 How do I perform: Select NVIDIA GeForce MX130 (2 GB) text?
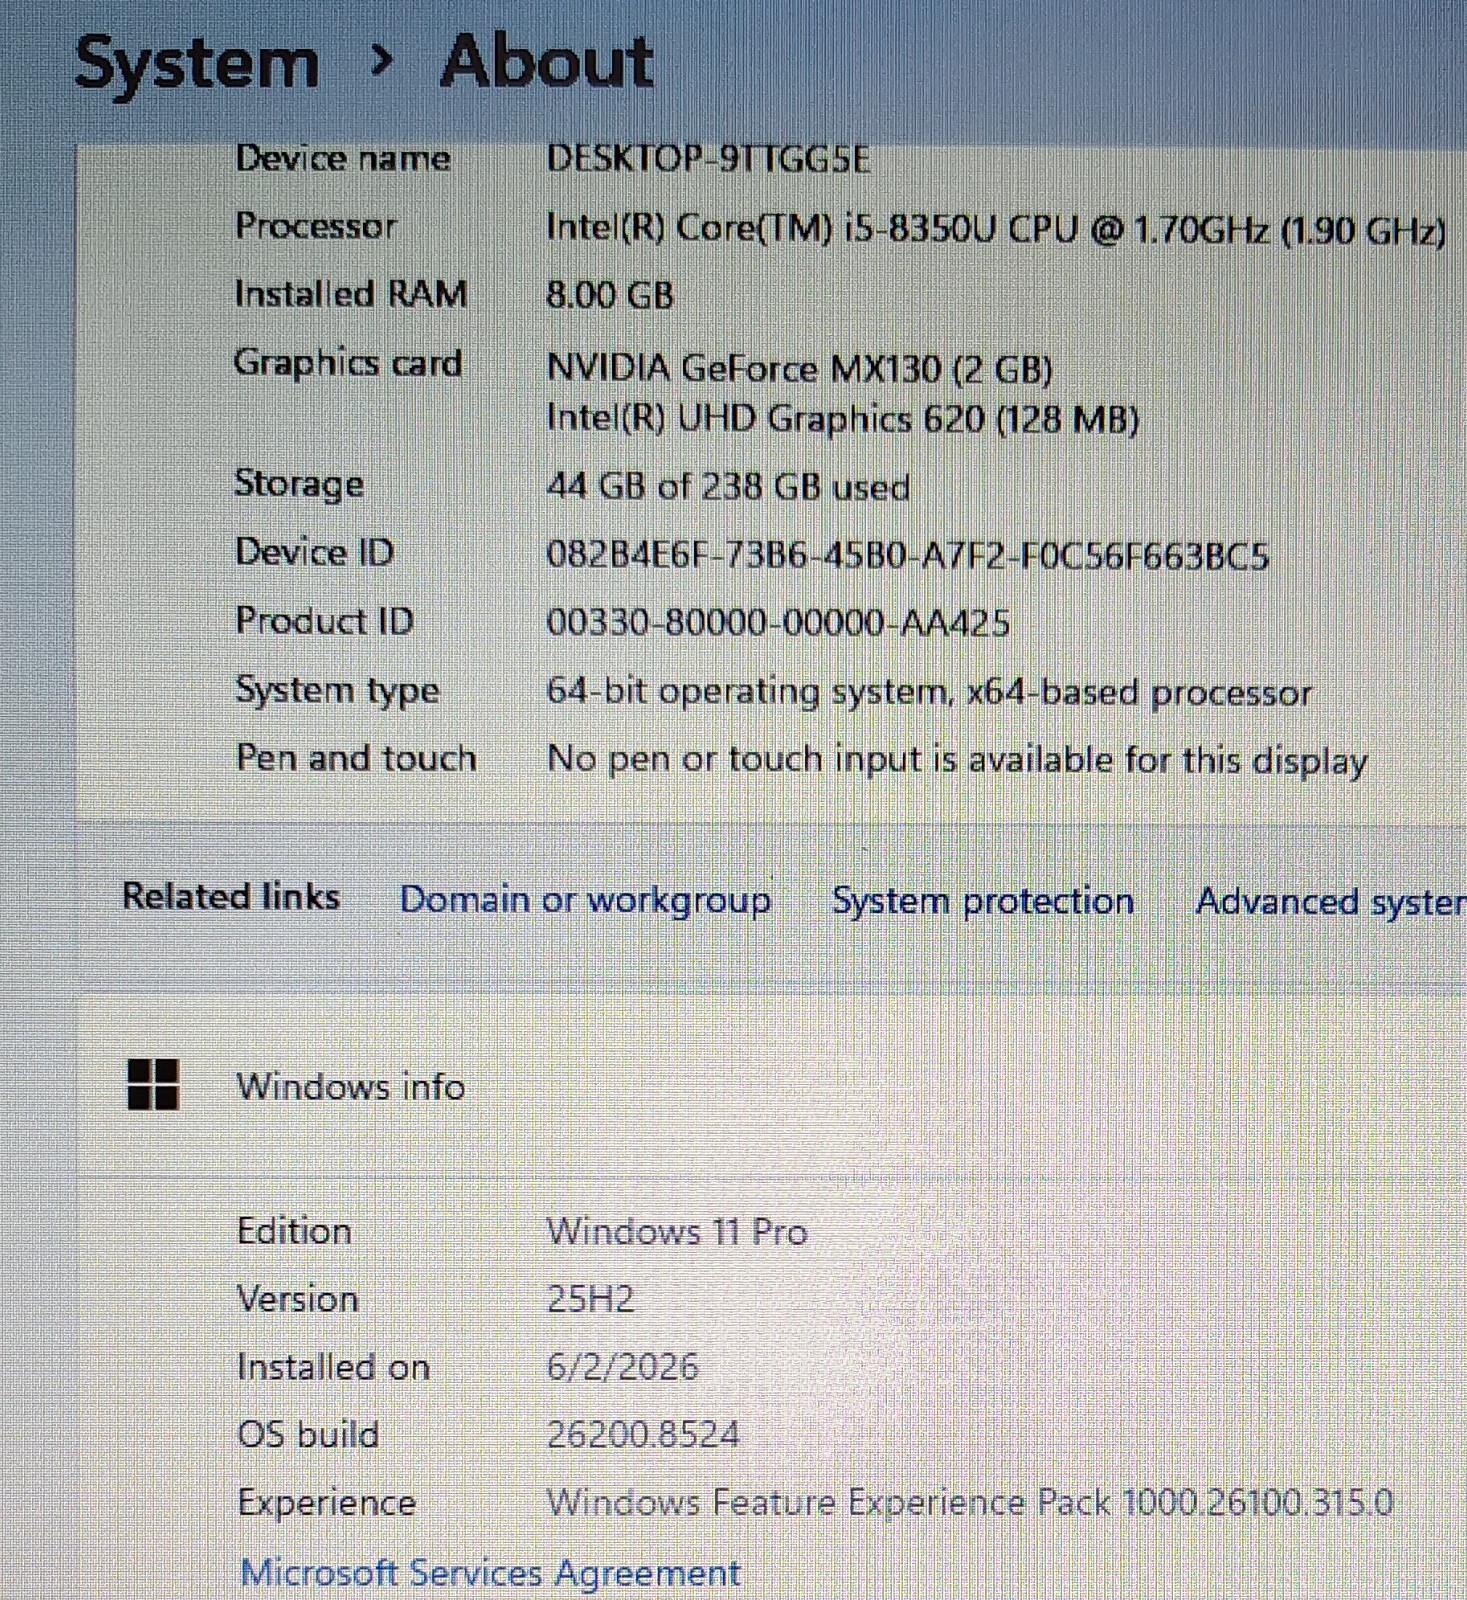tap(799, 369)
